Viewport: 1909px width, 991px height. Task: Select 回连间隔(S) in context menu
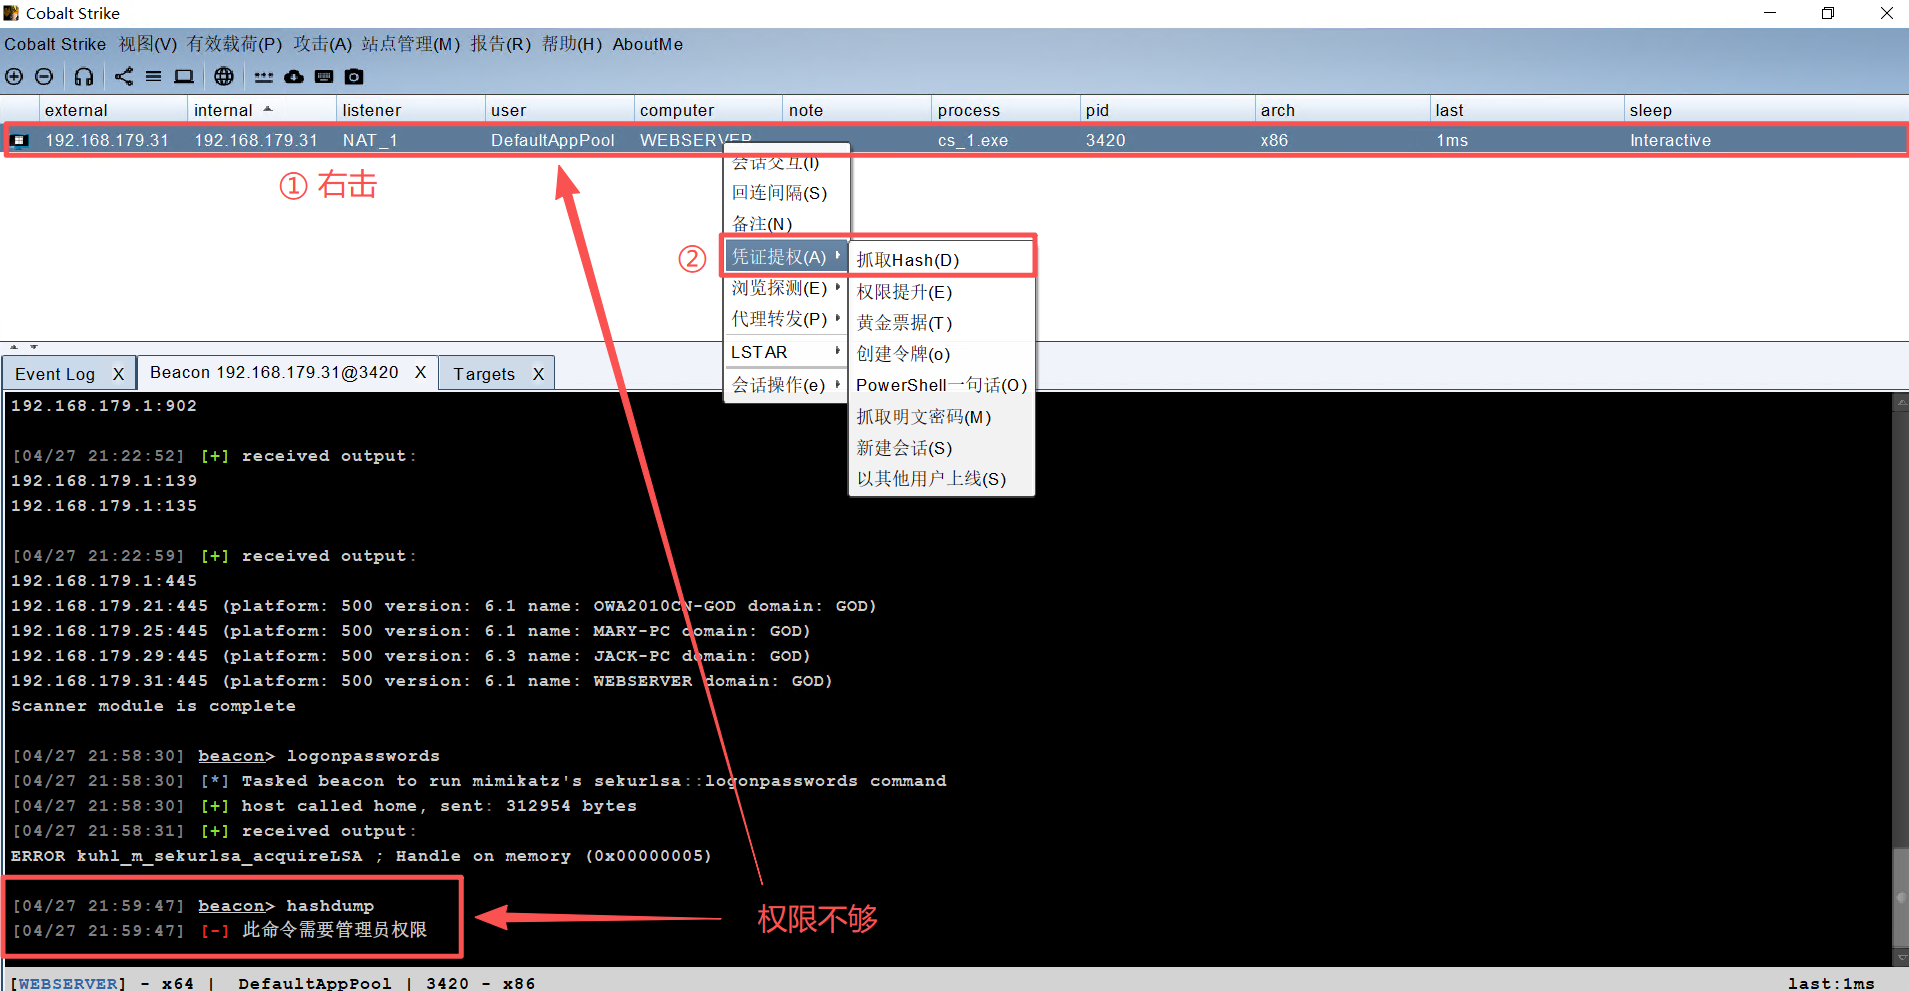click(x=786, y=193)
